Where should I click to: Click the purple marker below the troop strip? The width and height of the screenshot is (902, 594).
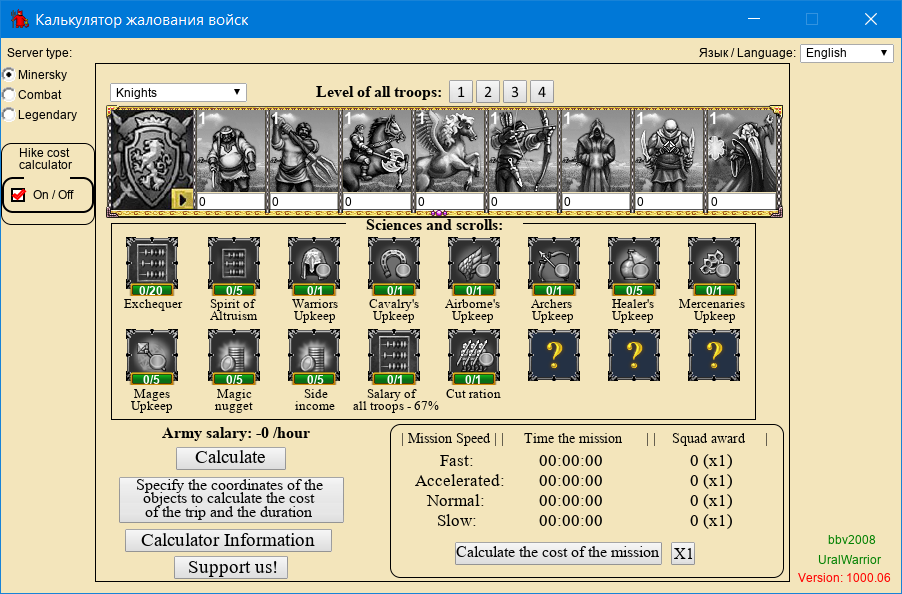[x=438, y=213]
